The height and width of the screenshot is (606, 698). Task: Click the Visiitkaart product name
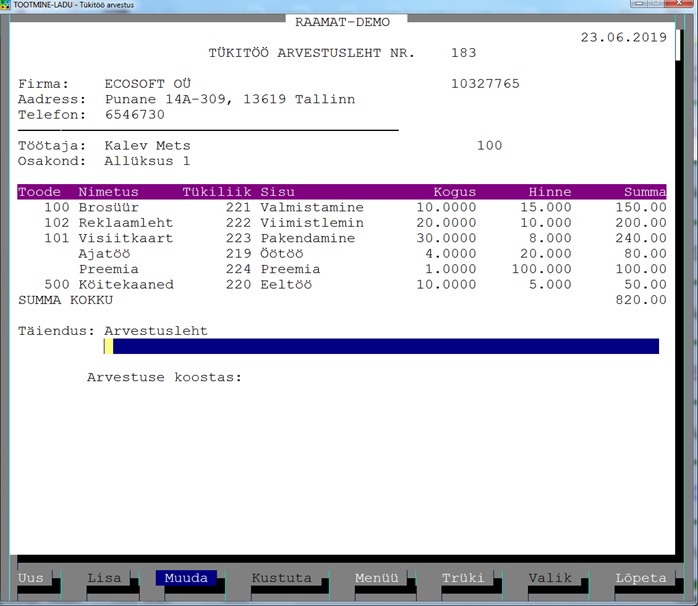tap(126, 238)
